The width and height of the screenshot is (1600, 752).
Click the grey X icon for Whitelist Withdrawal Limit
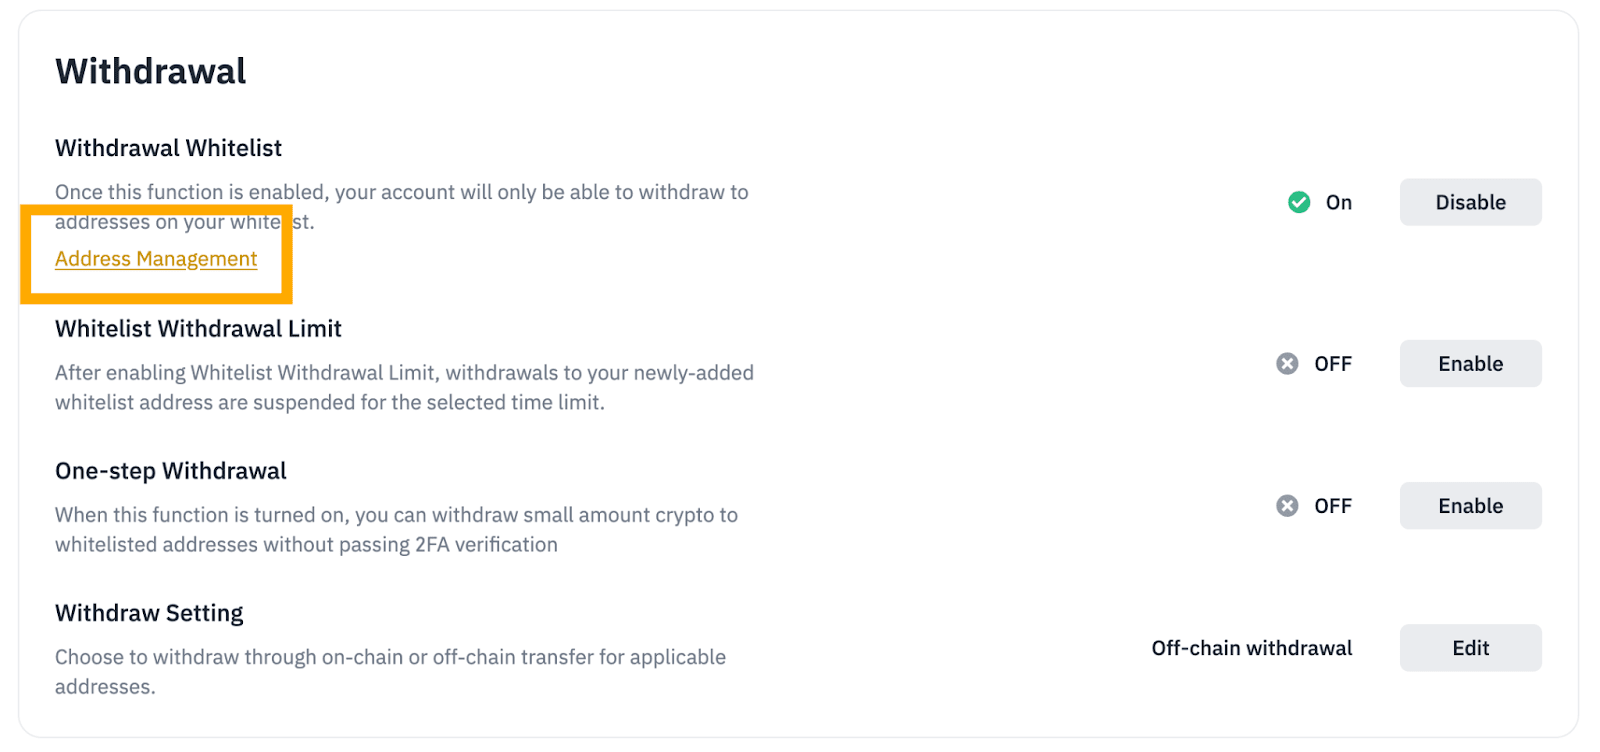click(1287, 364)
